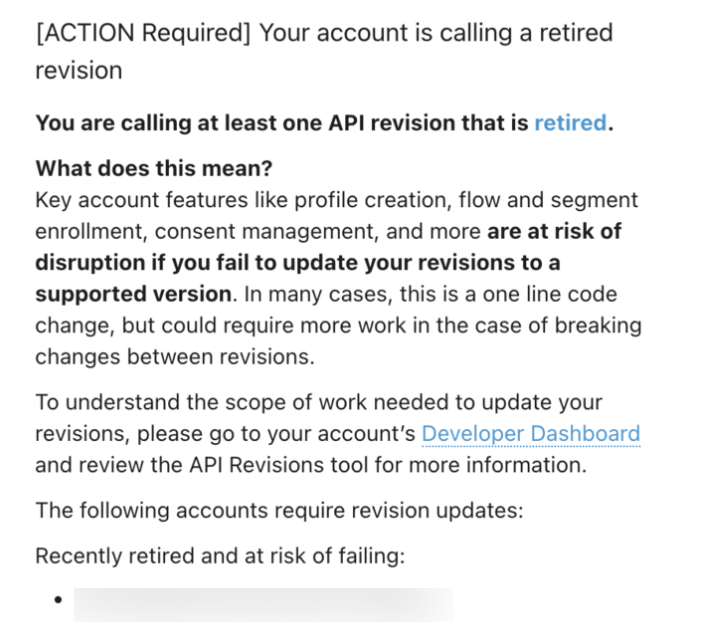Click the bold "supported version" phrase
702x632 pixels.
133,295
